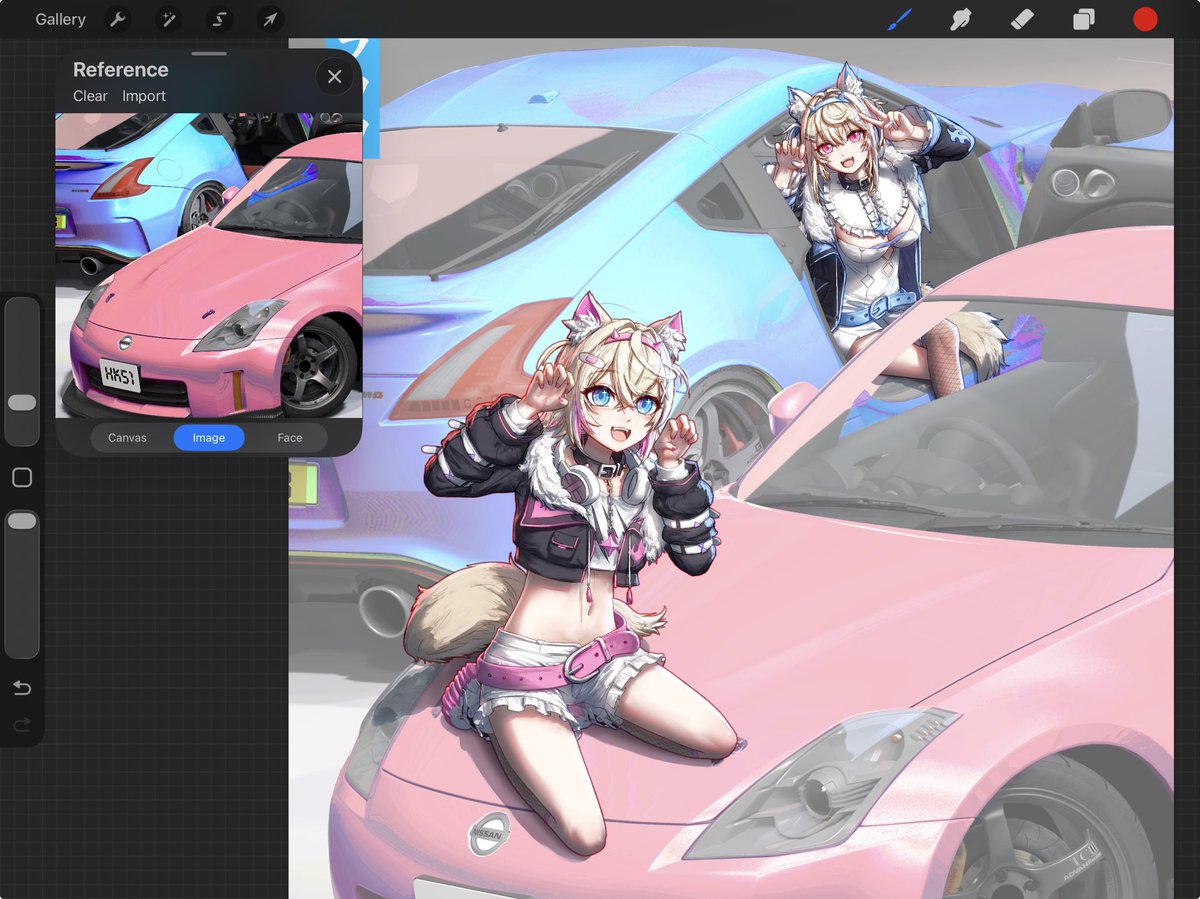Screen dimensions: 1200x899
Task: Select the Eraser tool
Action: 1022,19
